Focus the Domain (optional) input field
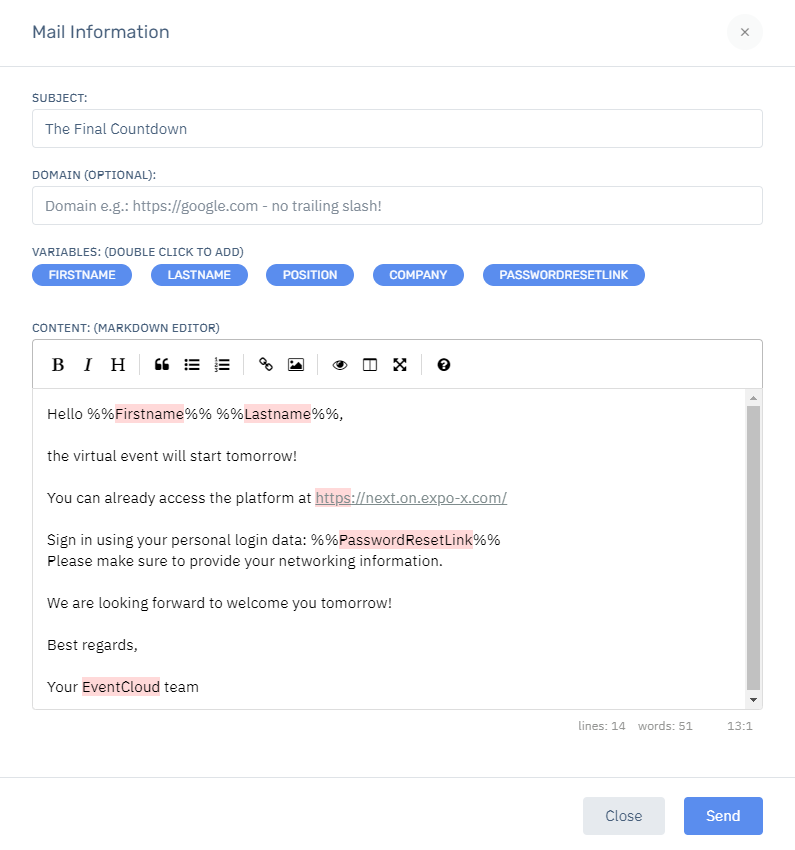The image size is (795, 850). point(397,205)
